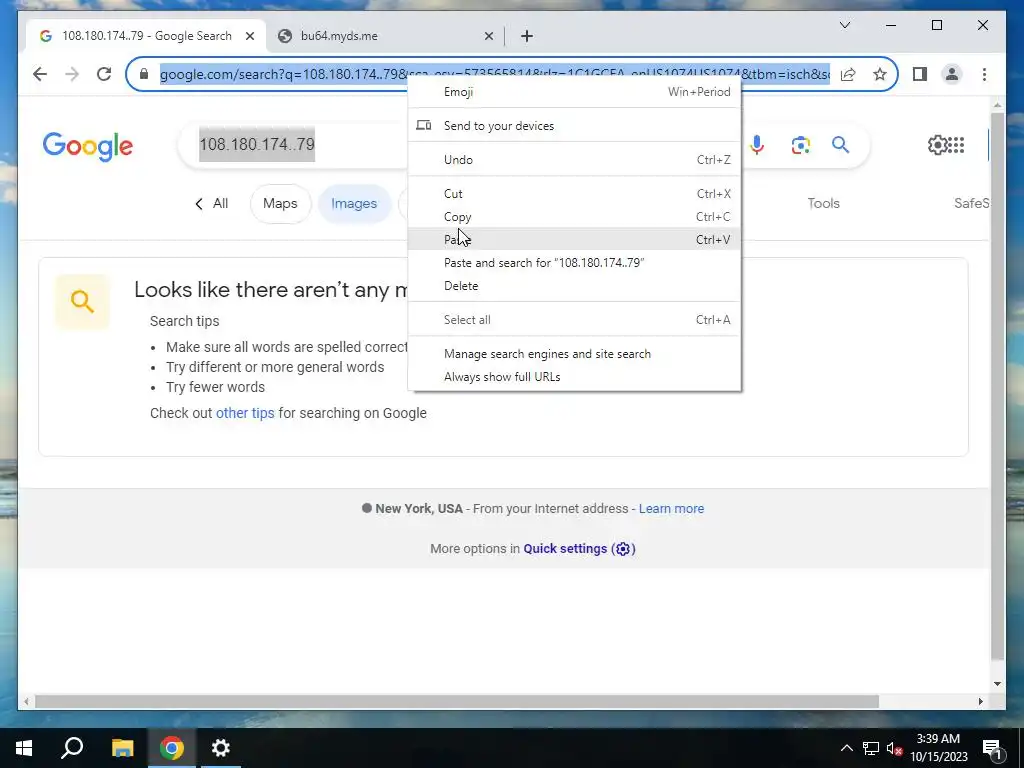
Task: Click the horizontal scrollbar right arrow
Action: [x=980, y=701]
